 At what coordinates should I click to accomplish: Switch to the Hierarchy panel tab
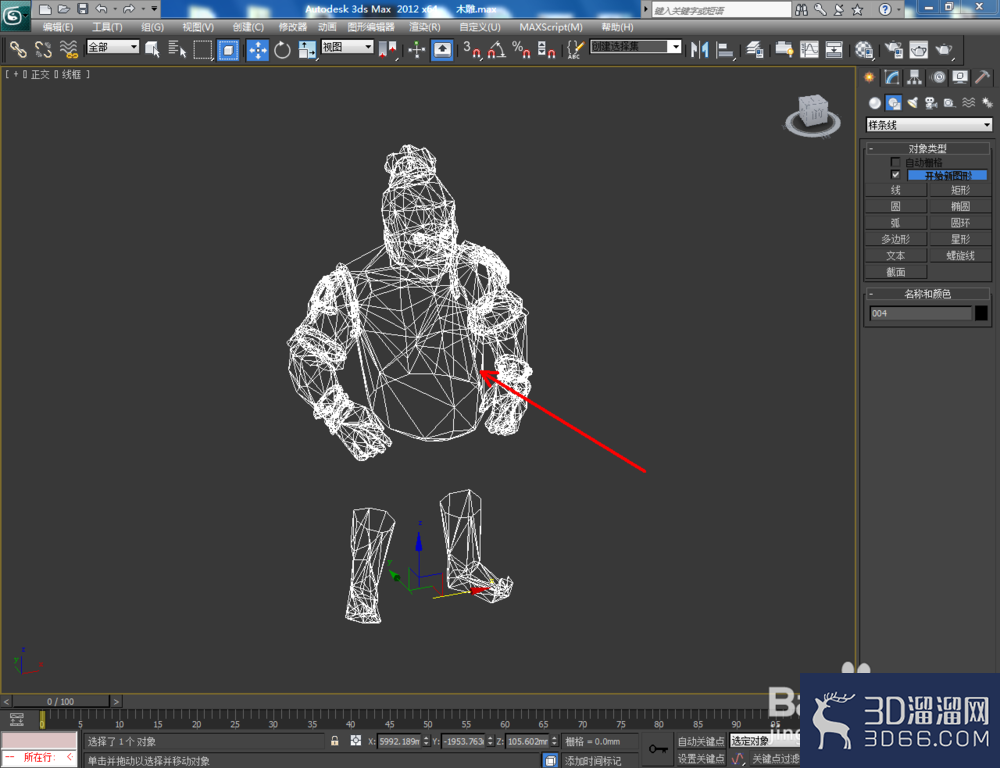[915, 78]
